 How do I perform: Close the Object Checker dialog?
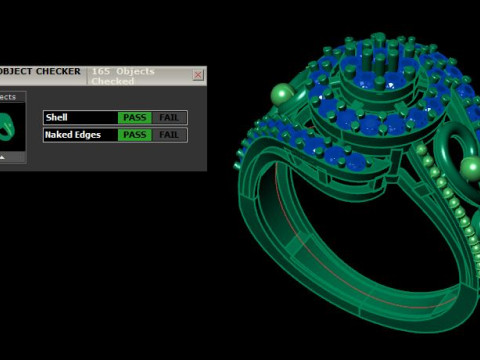click(x=198, y=75)
